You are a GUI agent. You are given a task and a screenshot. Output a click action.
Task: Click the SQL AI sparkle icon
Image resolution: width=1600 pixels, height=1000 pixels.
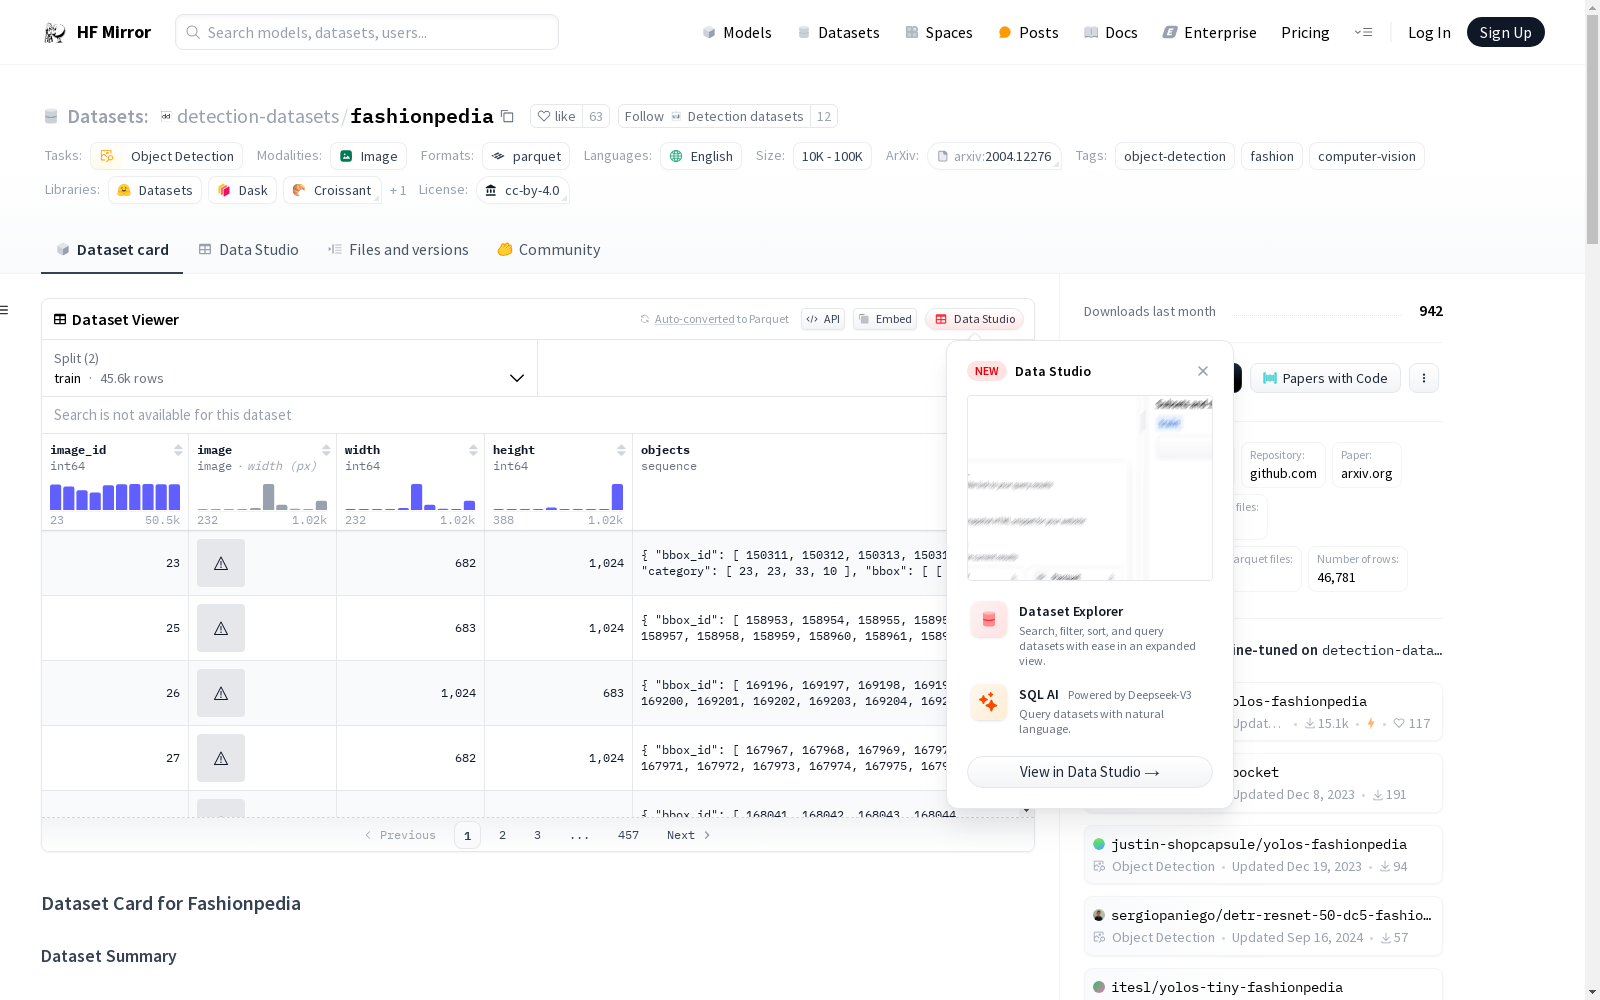tap(989, 702)
